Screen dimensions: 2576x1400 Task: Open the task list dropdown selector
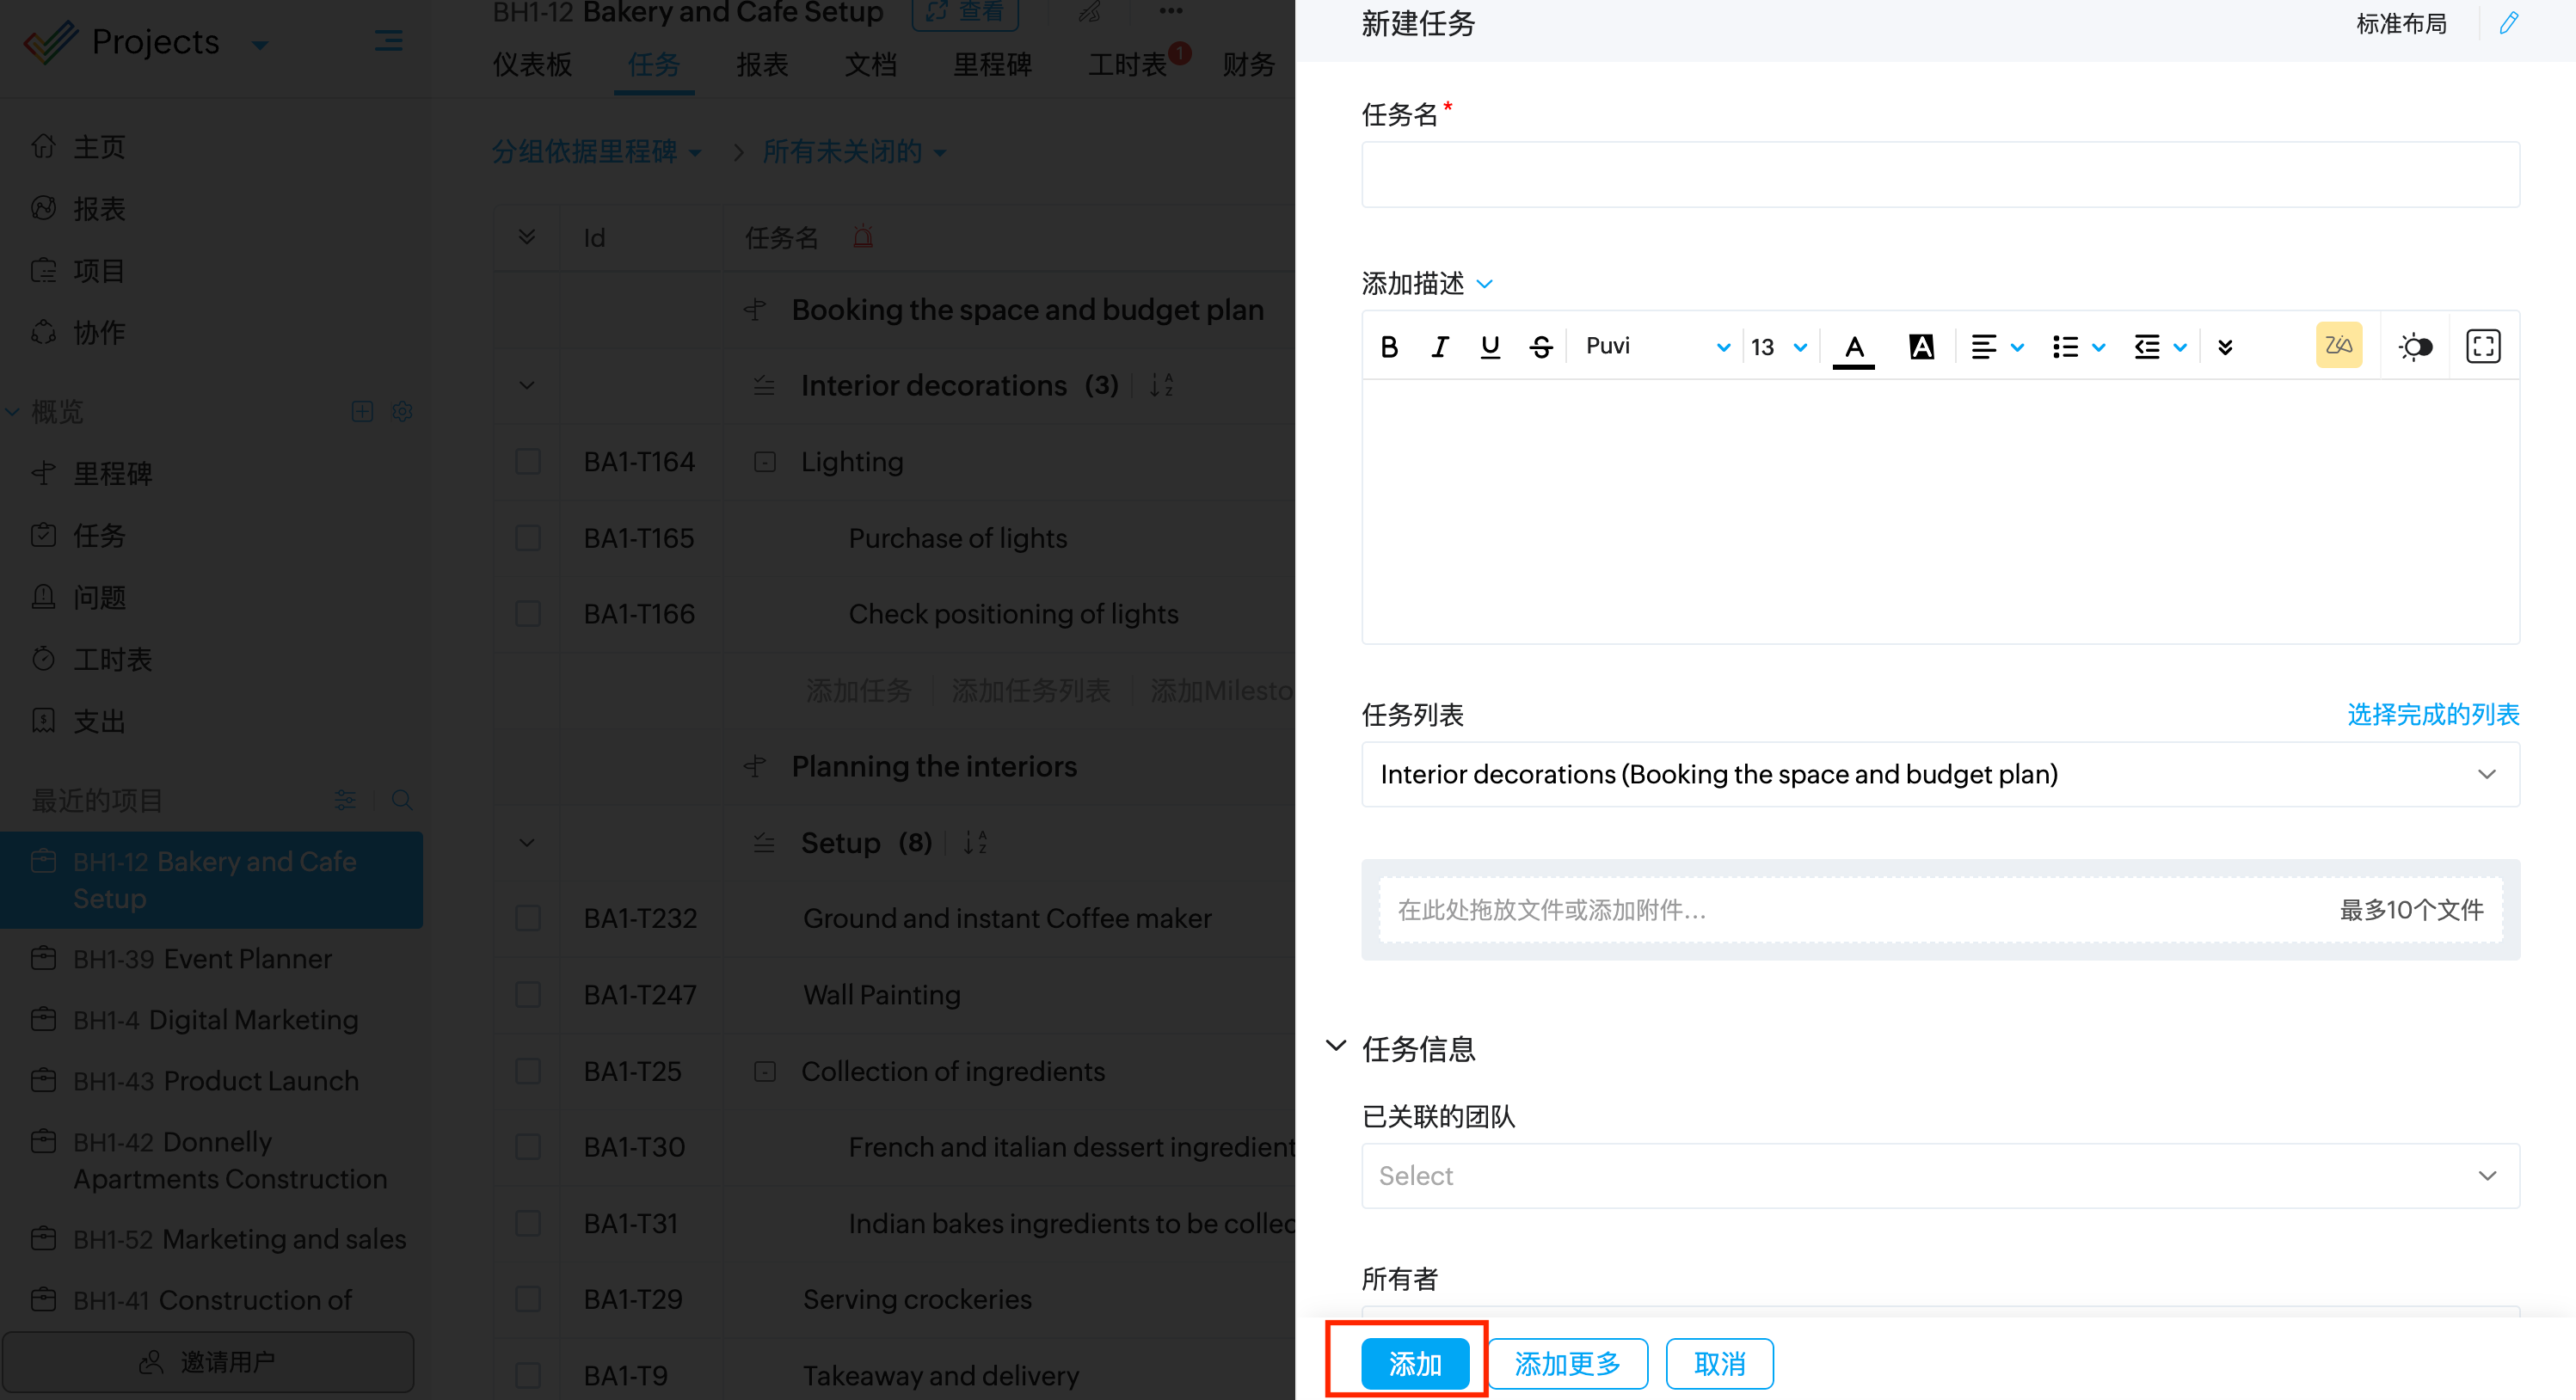[1939, 774]
